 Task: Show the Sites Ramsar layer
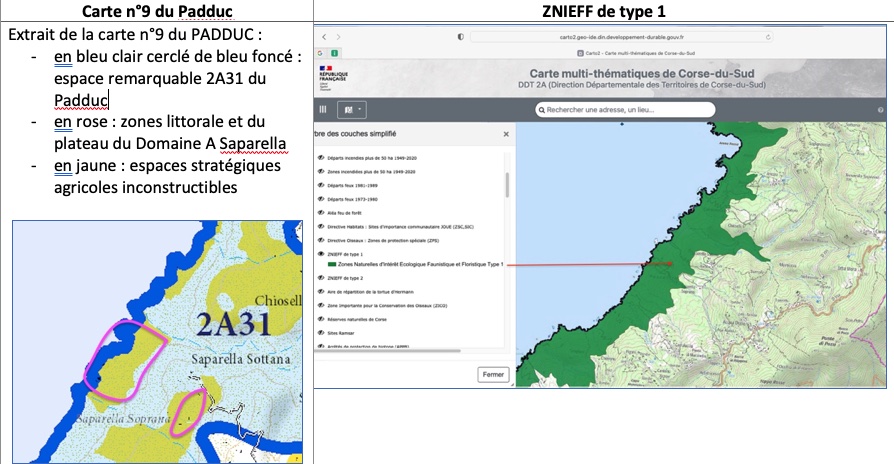(321, 331)
